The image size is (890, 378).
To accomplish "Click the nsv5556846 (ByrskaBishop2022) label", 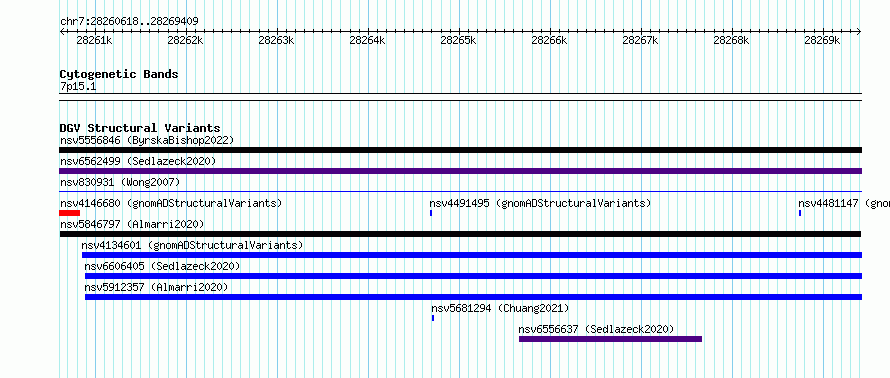I will [x=147, y=140].
